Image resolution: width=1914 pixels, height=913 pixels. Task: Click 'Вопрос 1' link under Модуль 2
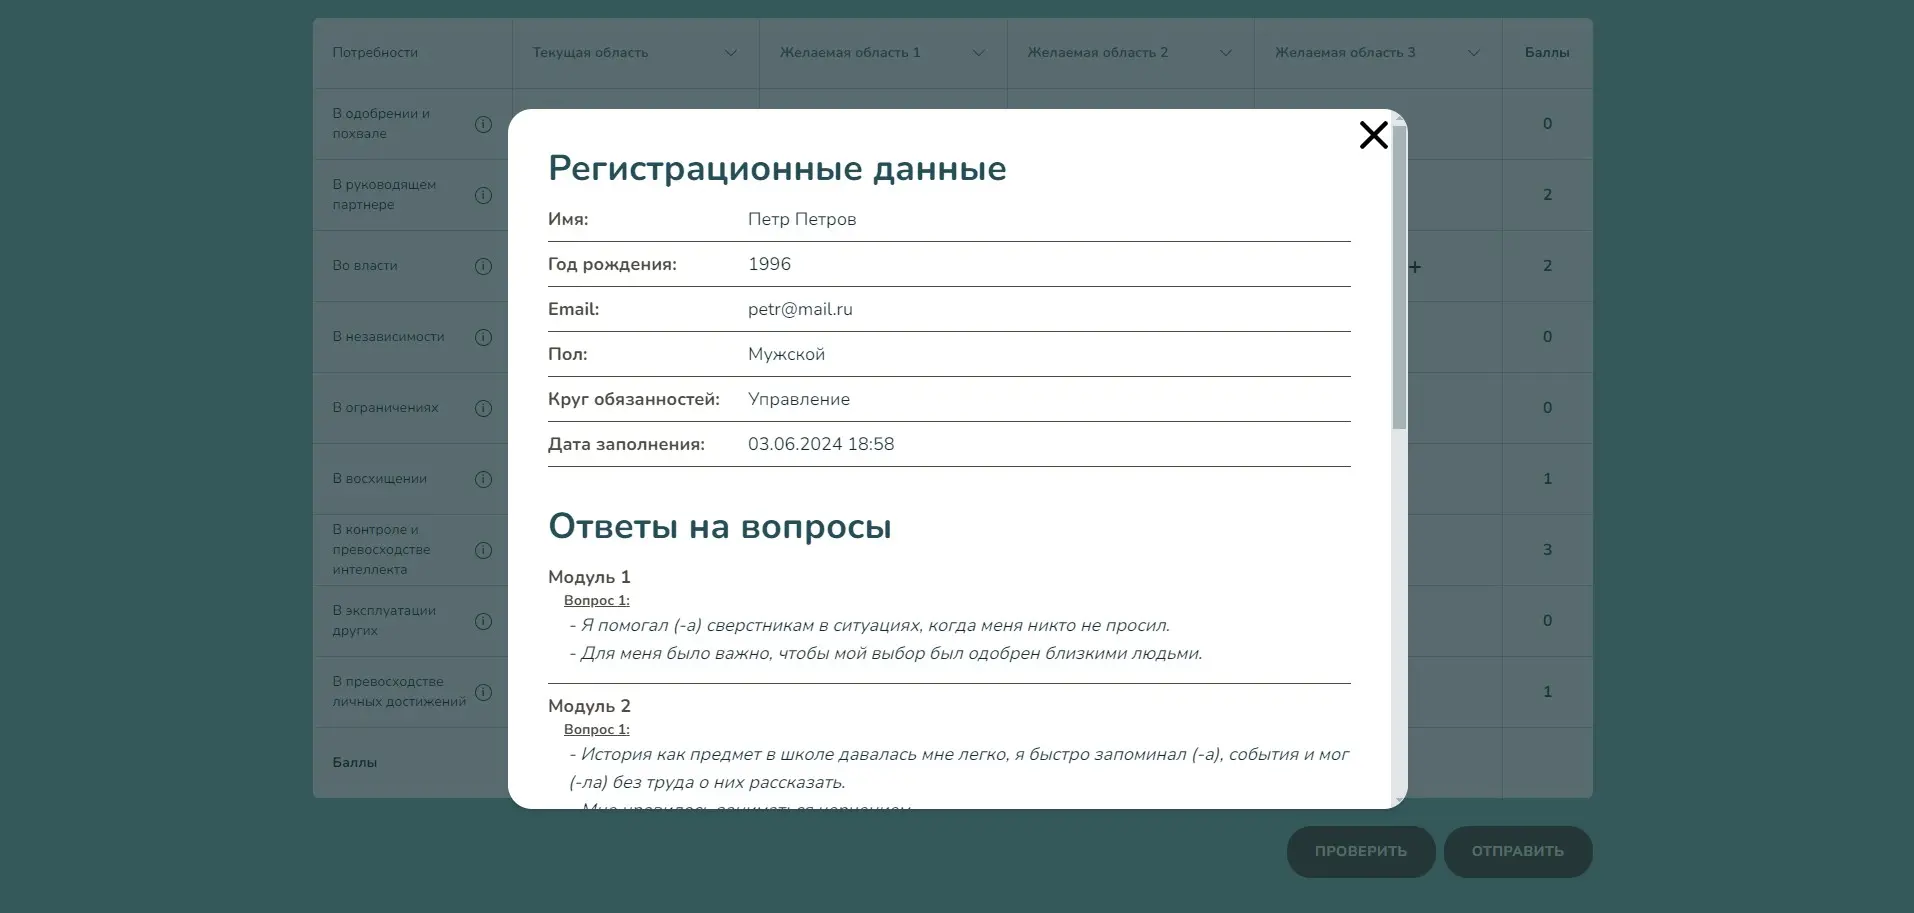(596, 730)
